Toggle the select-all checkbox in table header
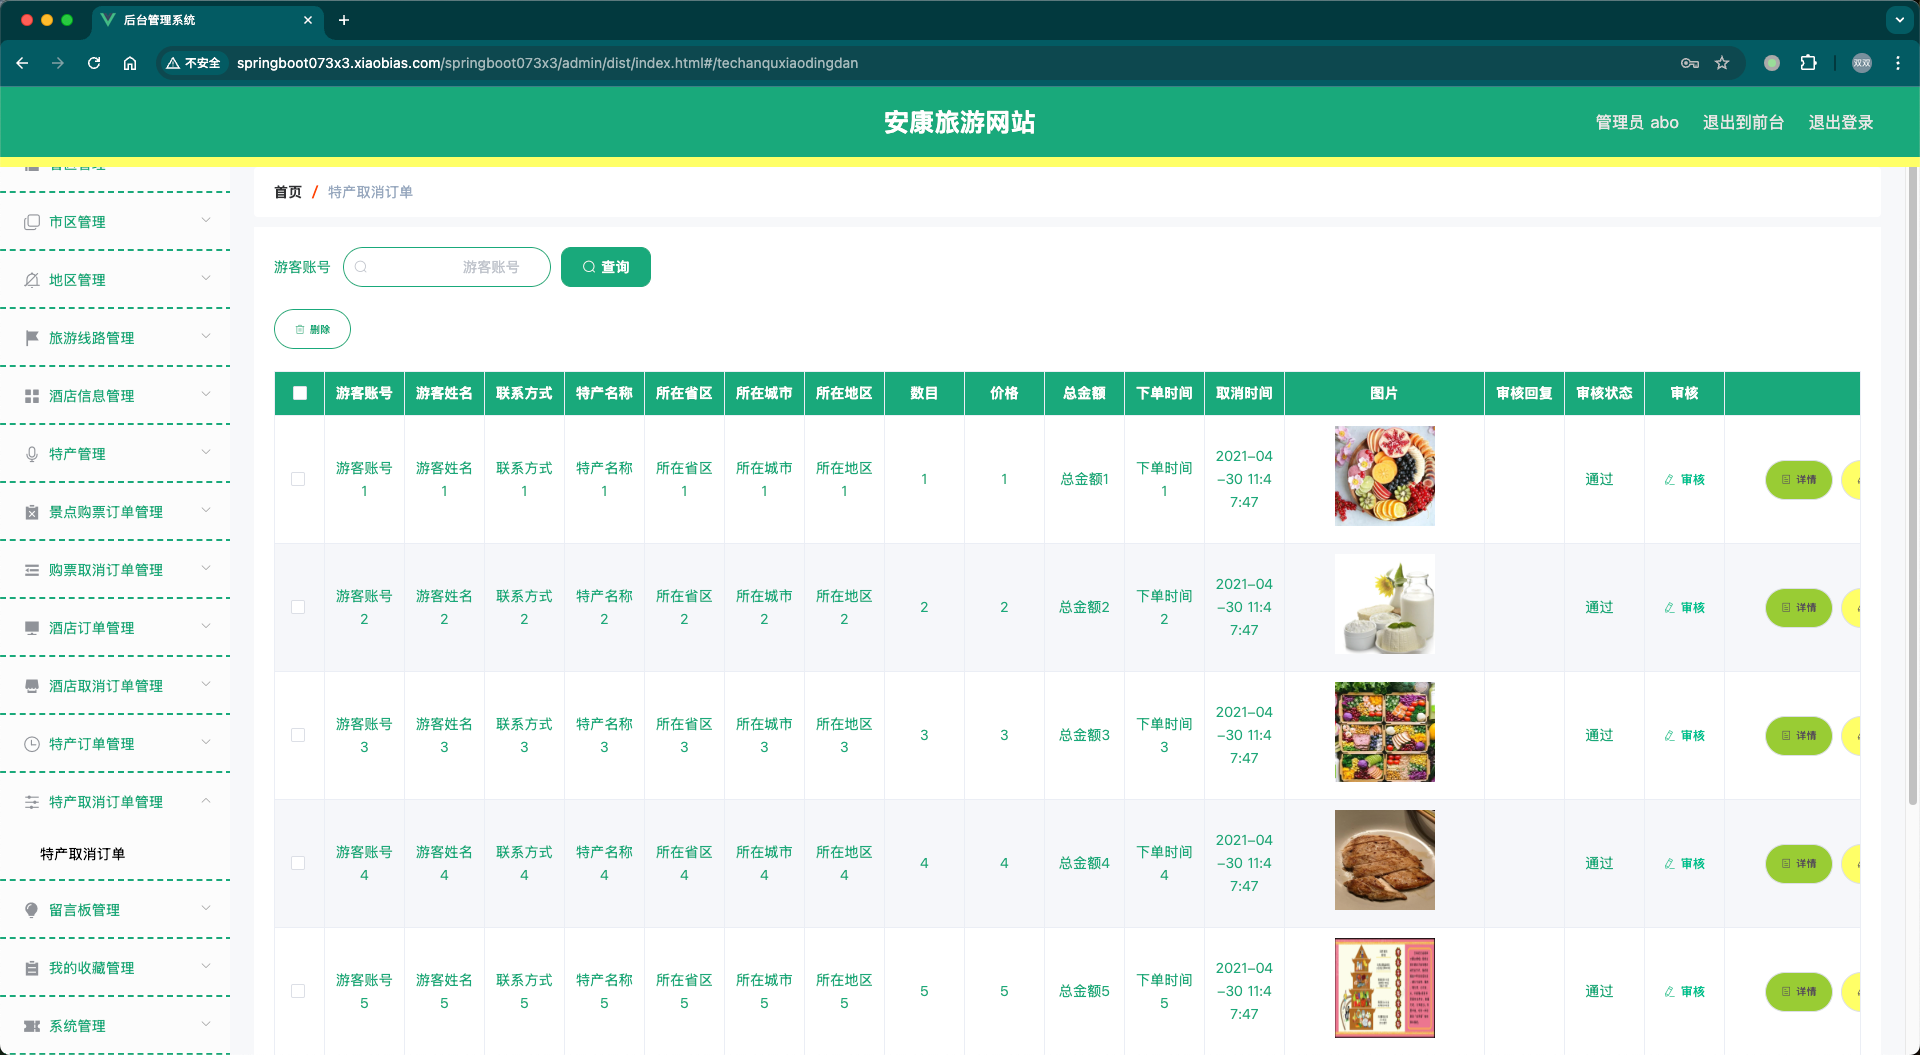The width and height of the screenshot is (1920, 1055). (300, 393)
